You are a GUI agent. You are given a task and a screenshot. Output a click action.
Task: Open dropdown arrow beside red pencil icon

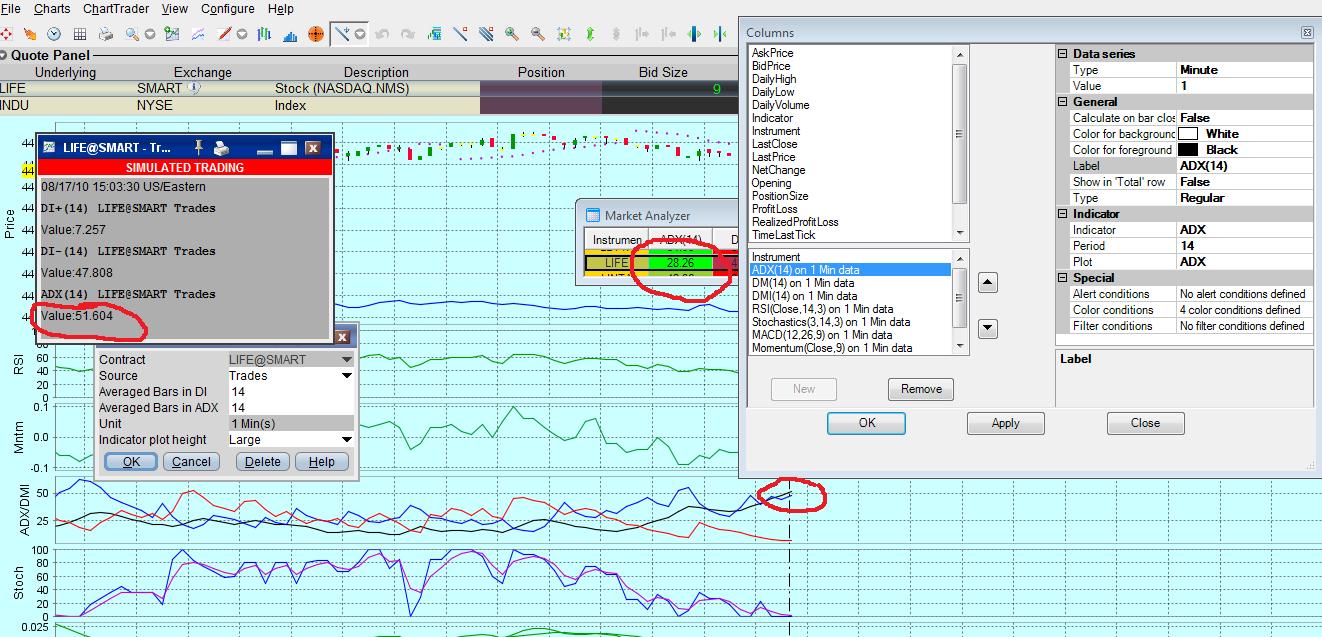(241, 34)
